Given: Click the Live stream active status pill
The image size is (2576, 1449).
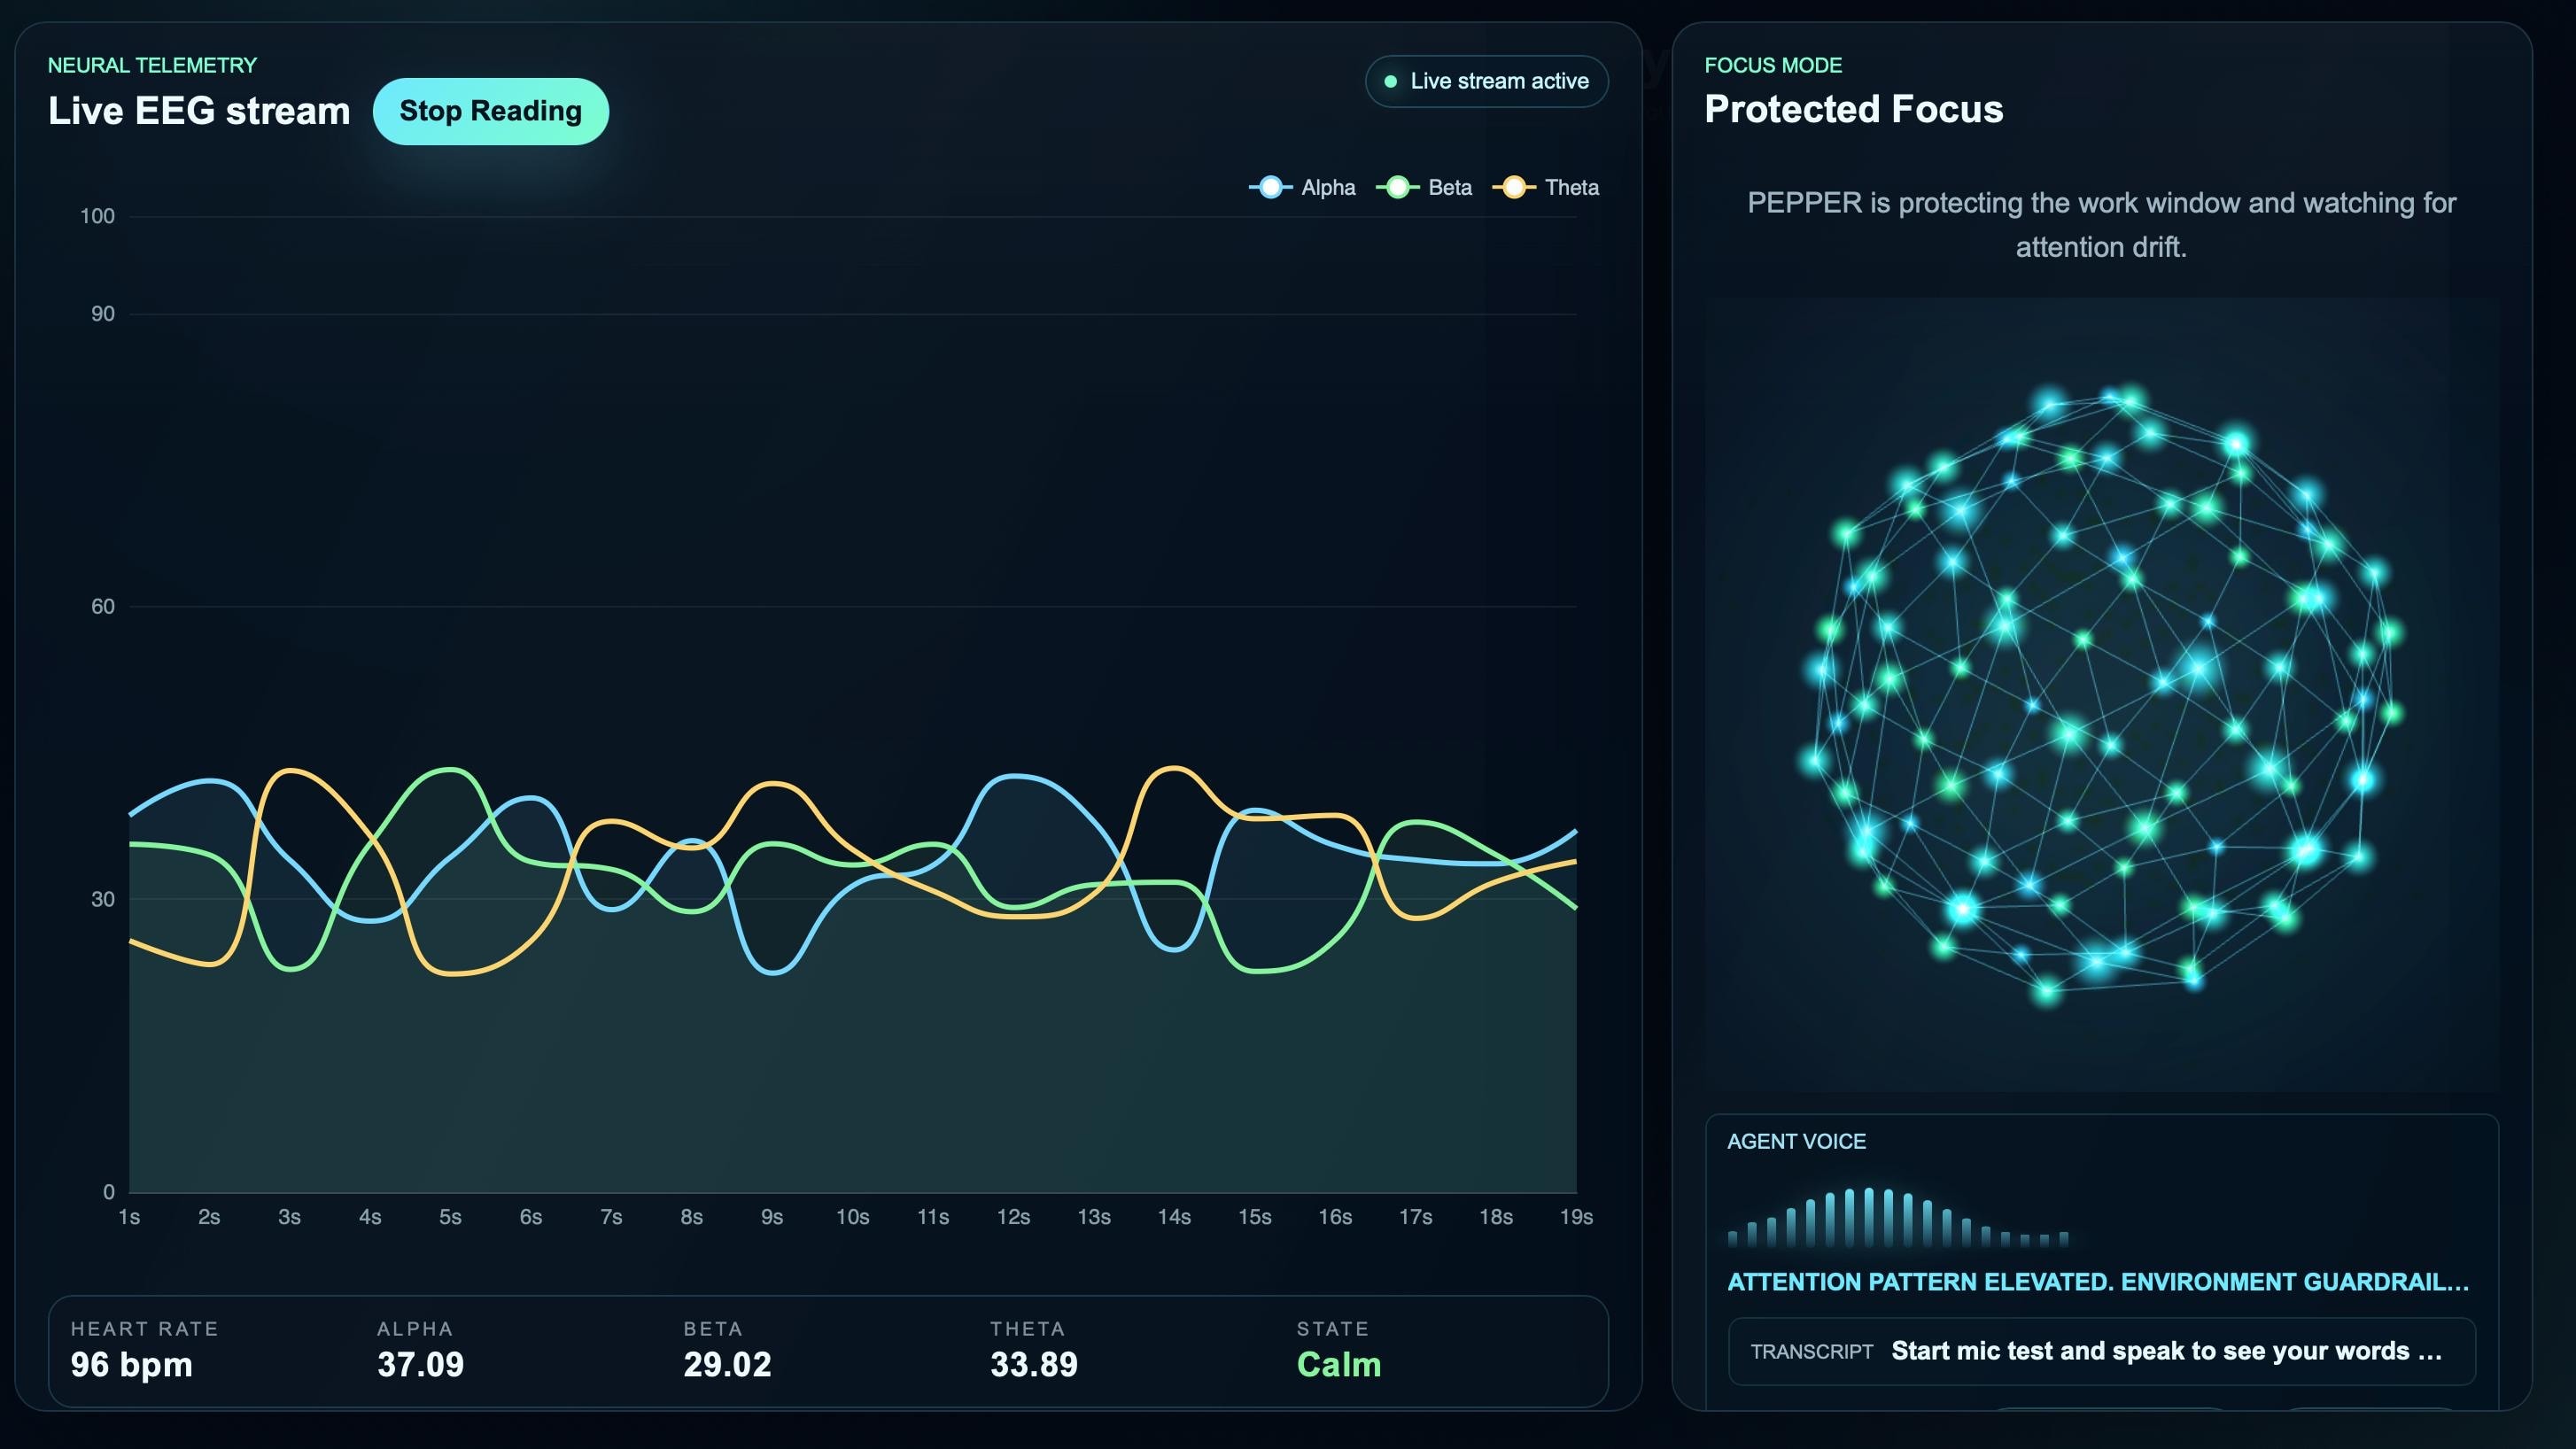Looking at the screenshot, I should [x=1486, y=81].
